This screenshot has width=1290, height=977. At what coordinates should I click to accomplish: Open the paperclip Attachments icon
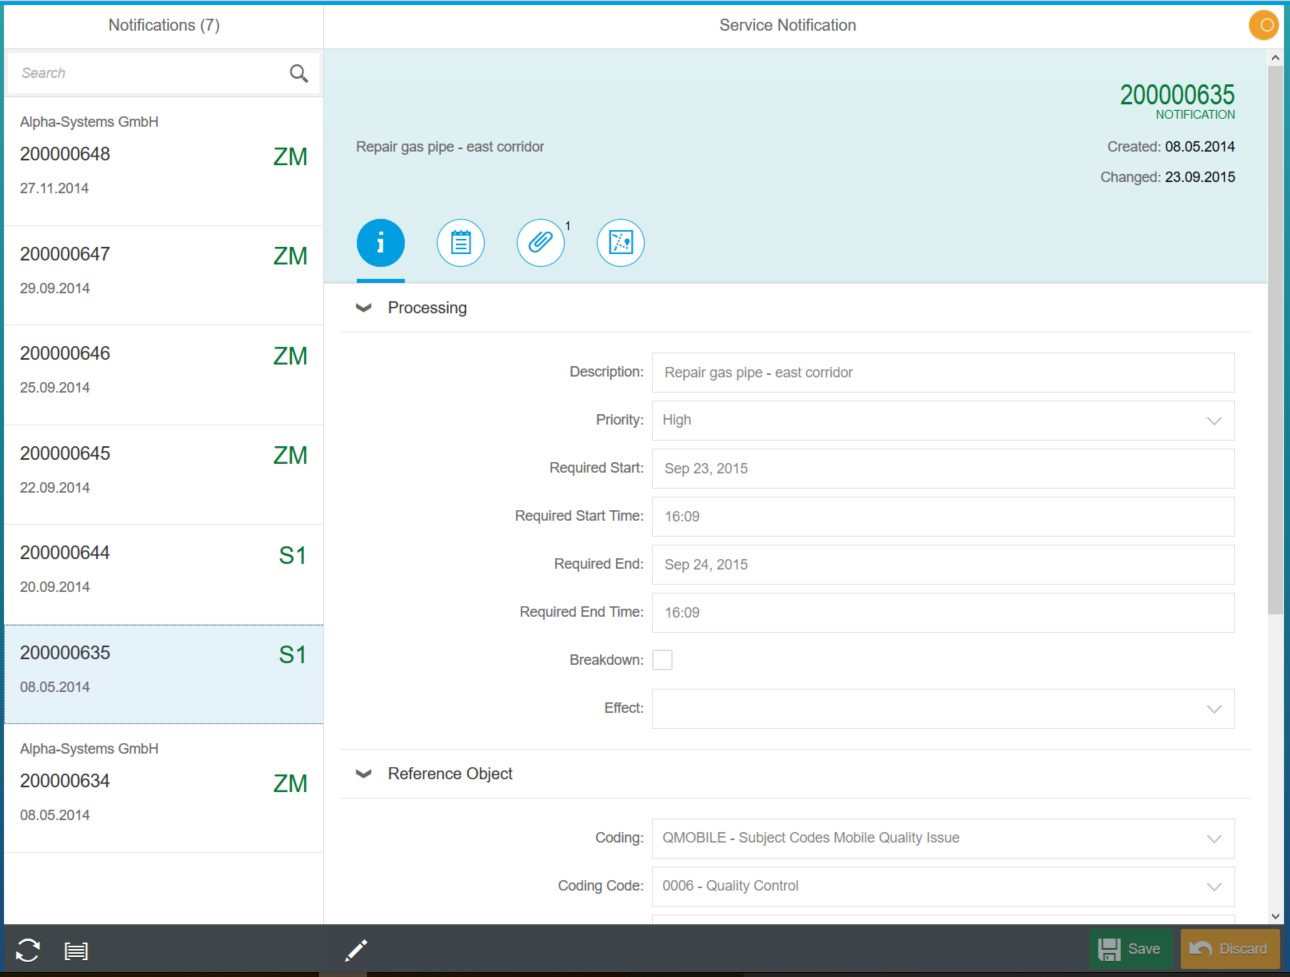tap(540, 242)
